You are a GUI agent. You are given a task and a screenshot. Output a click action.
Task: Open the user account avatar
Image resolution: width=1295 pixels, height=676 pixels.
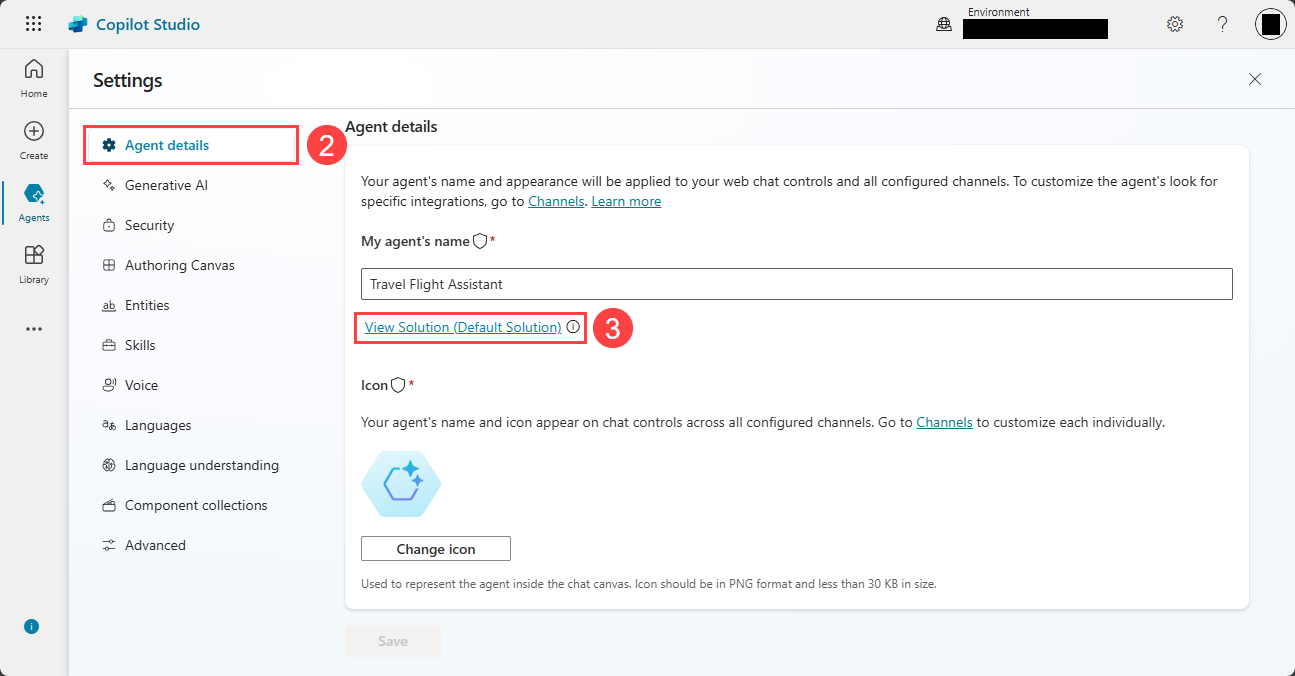point(1270,24)
